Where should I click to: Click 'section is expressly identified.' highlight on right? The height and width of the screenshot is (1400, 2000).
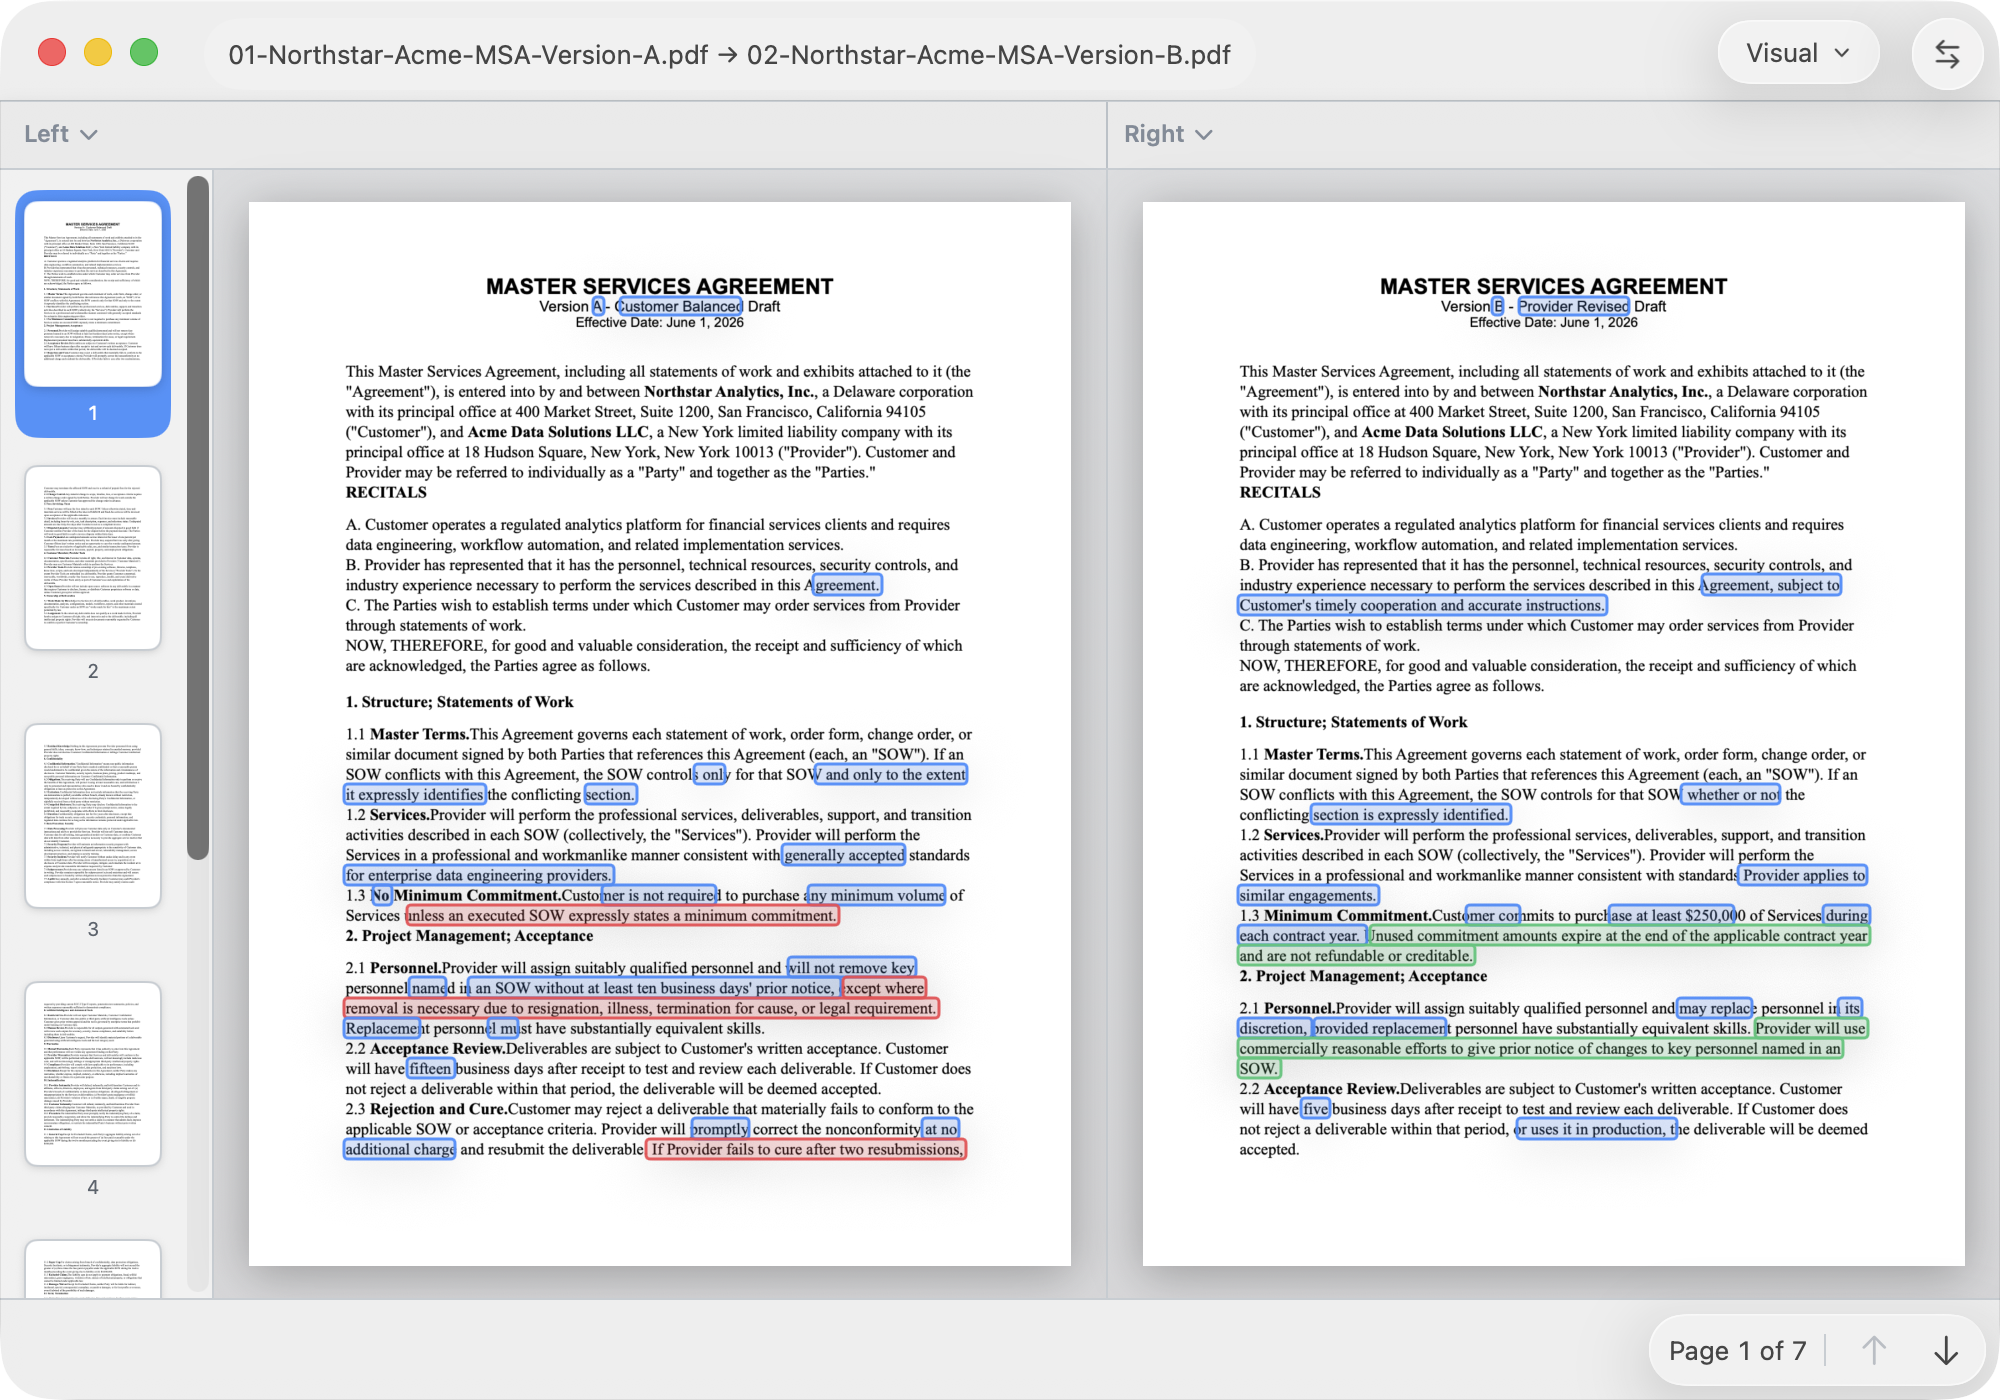pyautogui.click(x=1410, y=814)
